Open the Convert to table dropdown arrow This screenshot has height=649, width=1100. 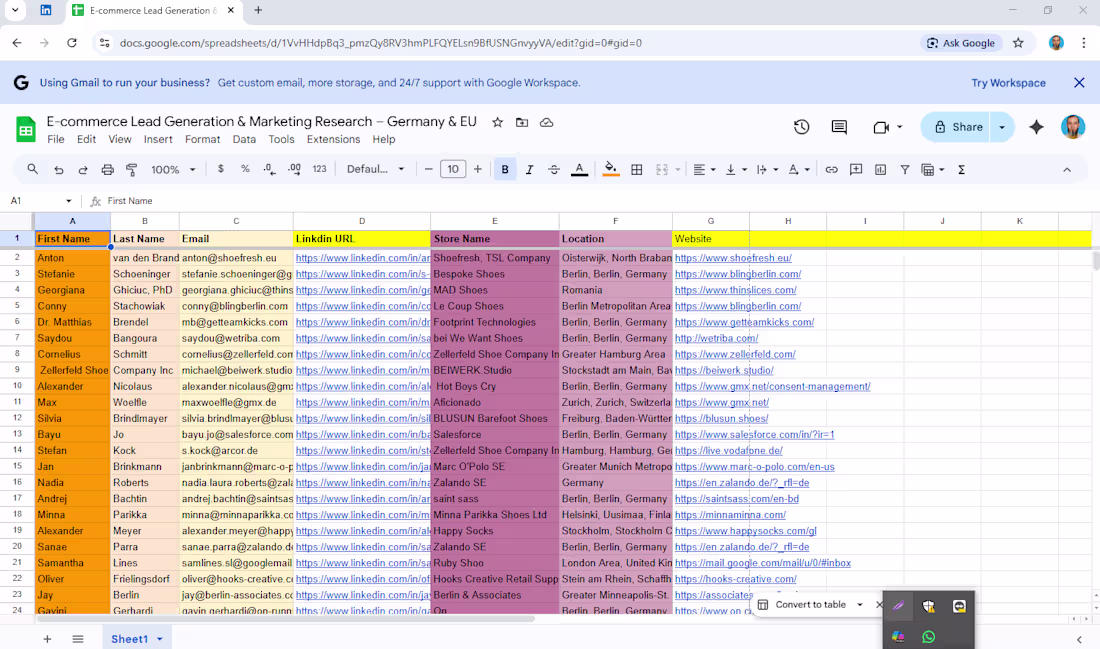point(860,605)
